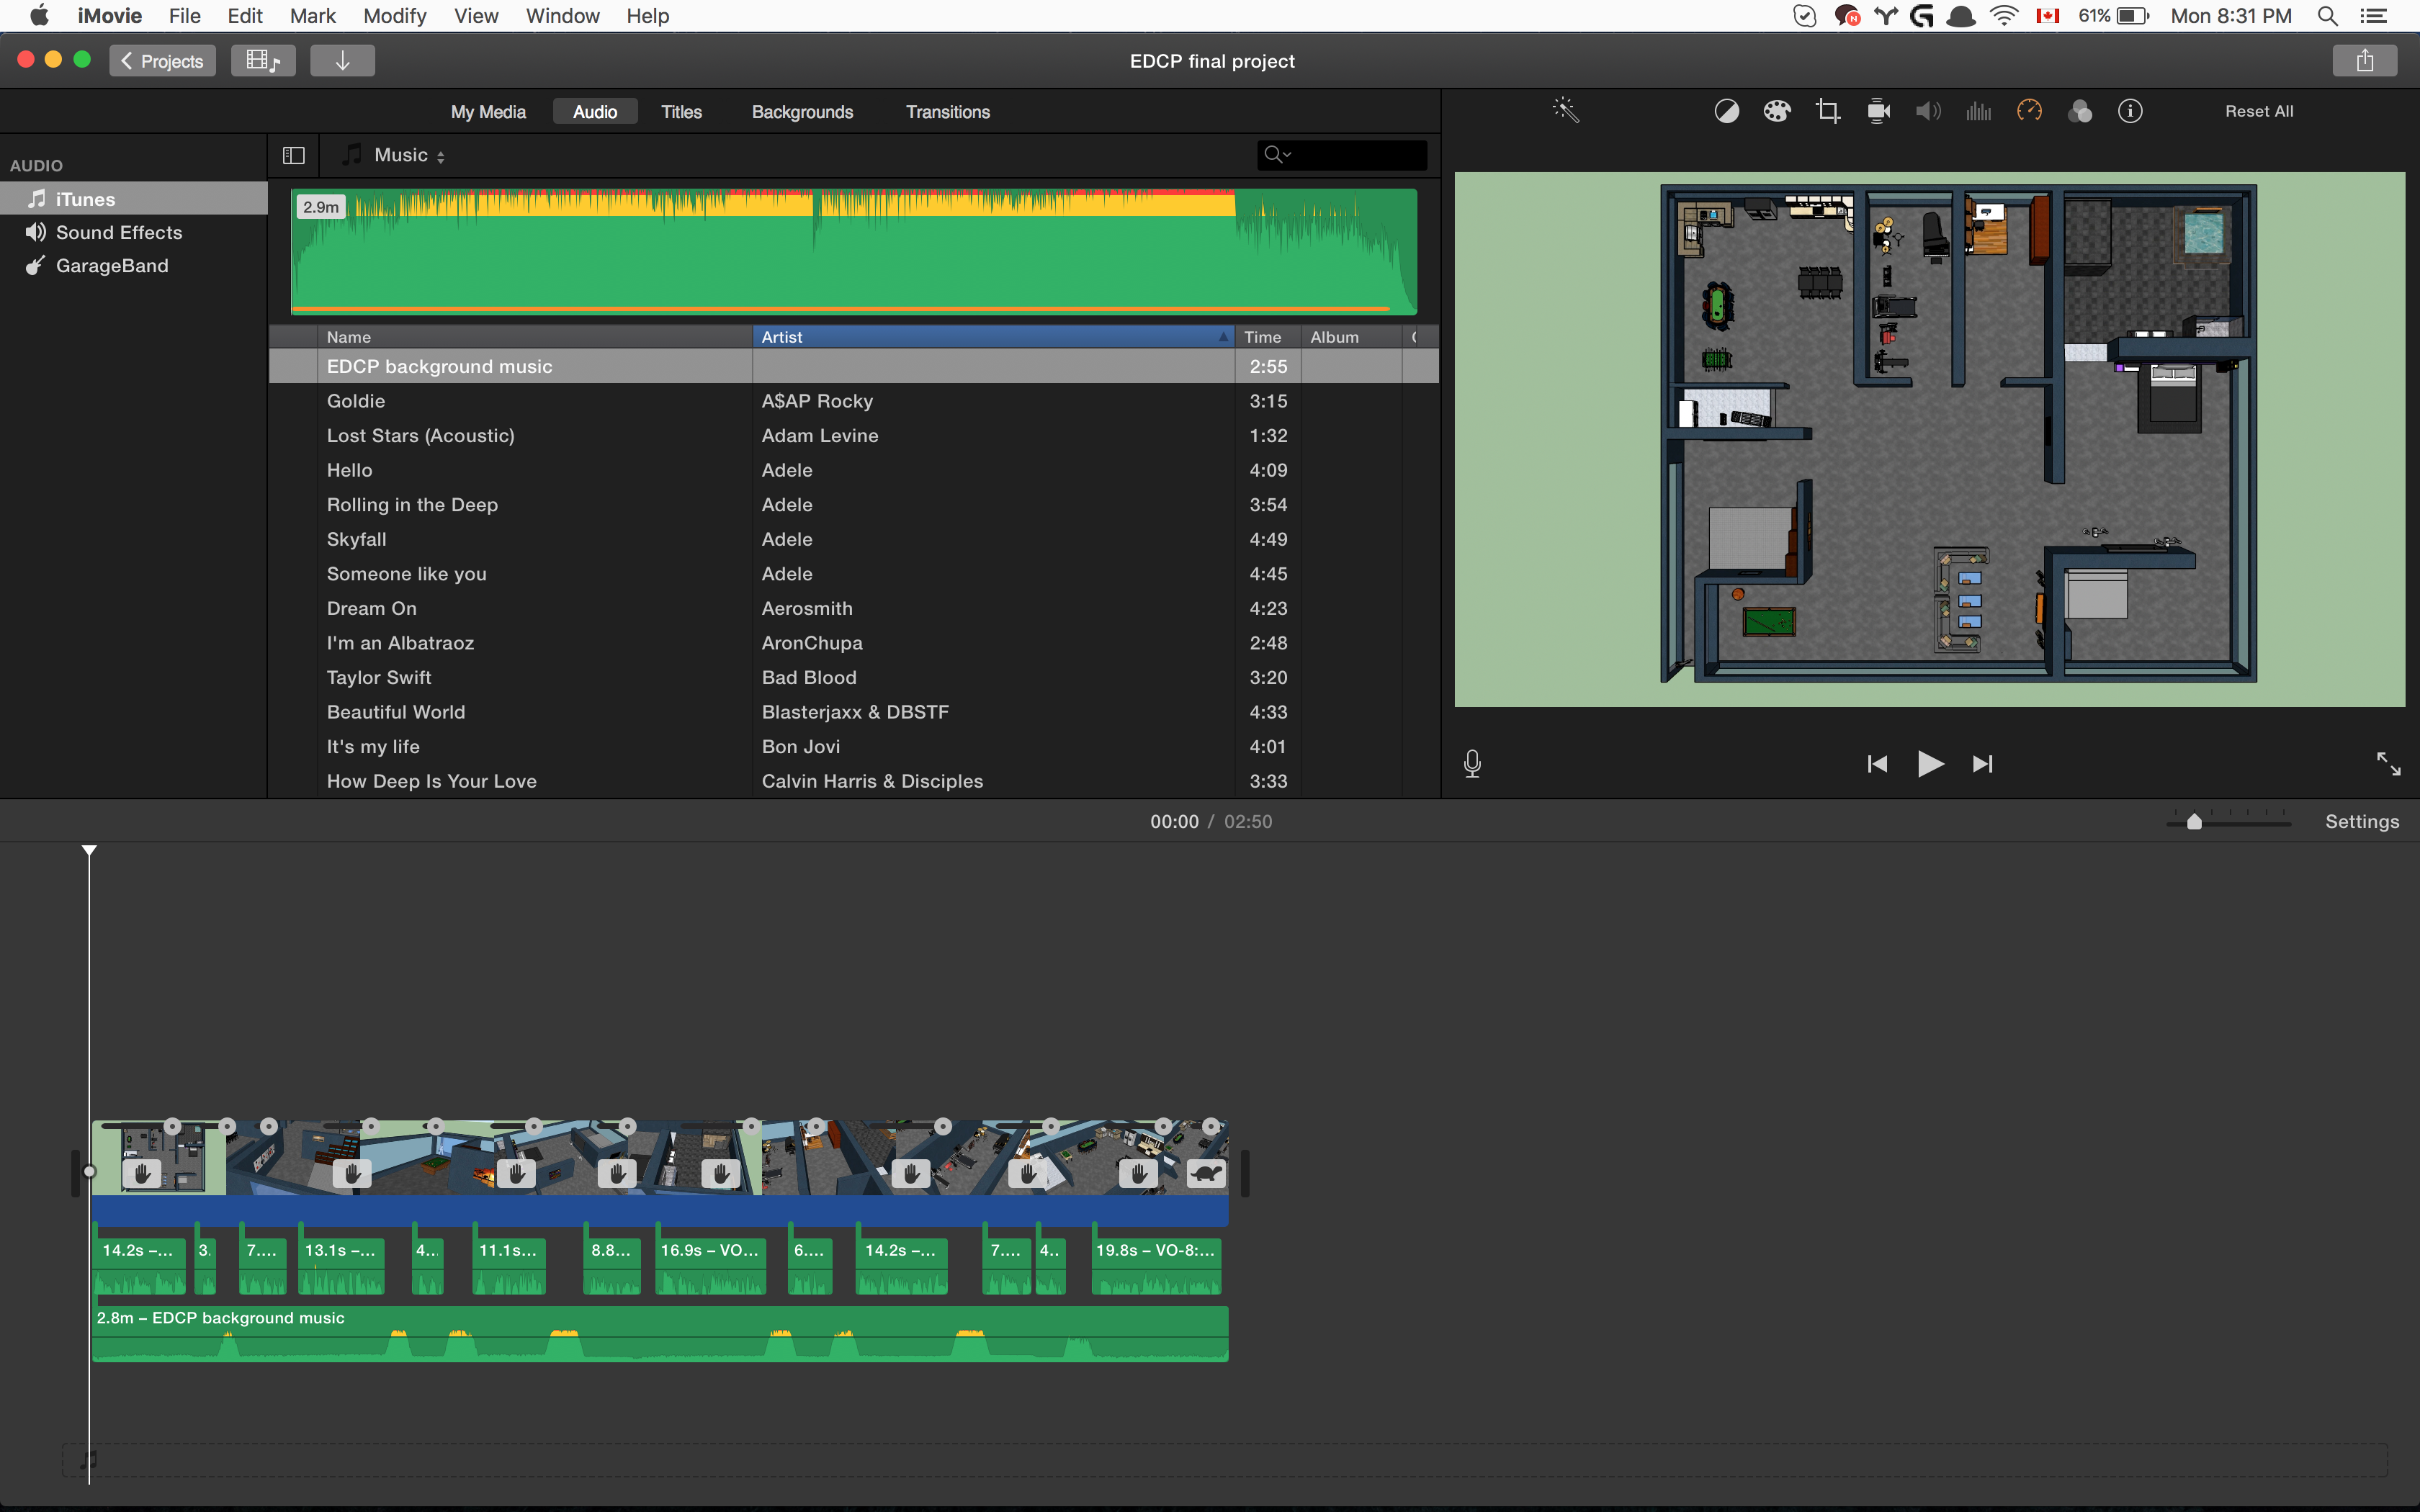Switch to the Transitions tab
The width and height of the screenshot is (2420, 1512).
[x=947, y=112]
